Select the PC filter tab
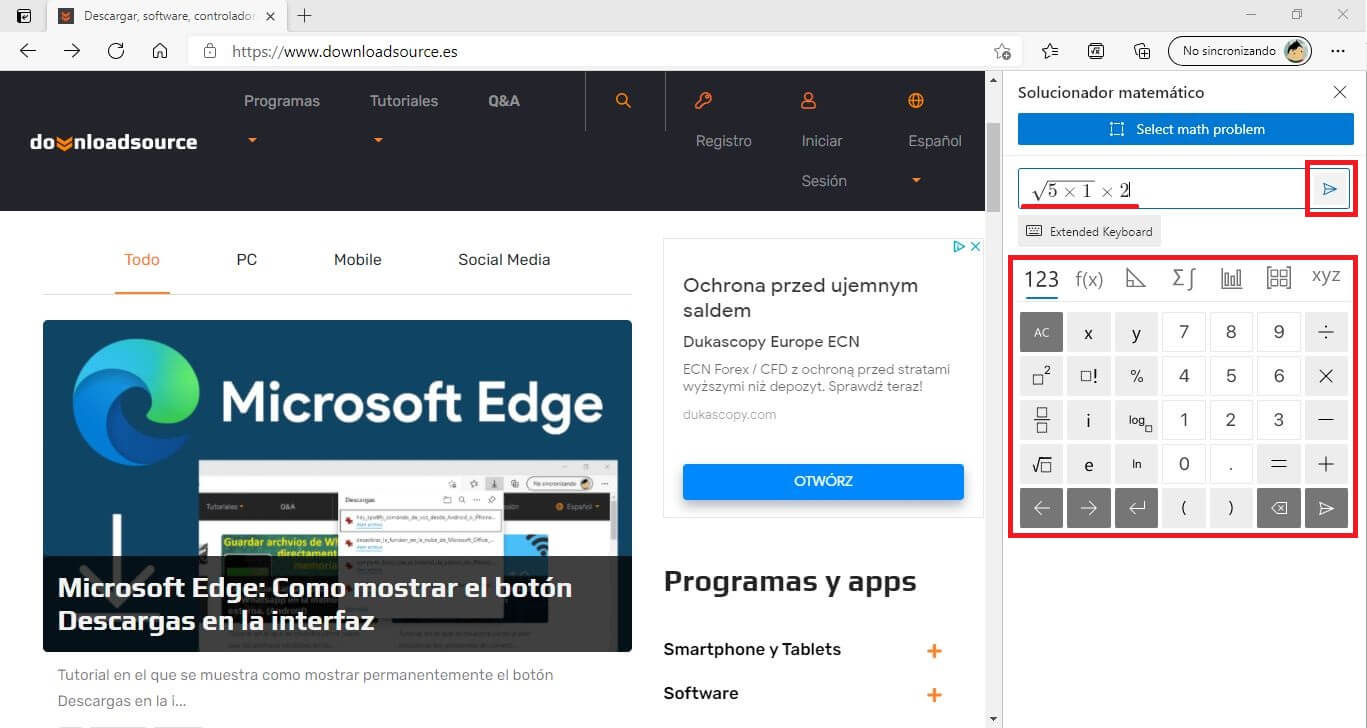 click(247, 260)
